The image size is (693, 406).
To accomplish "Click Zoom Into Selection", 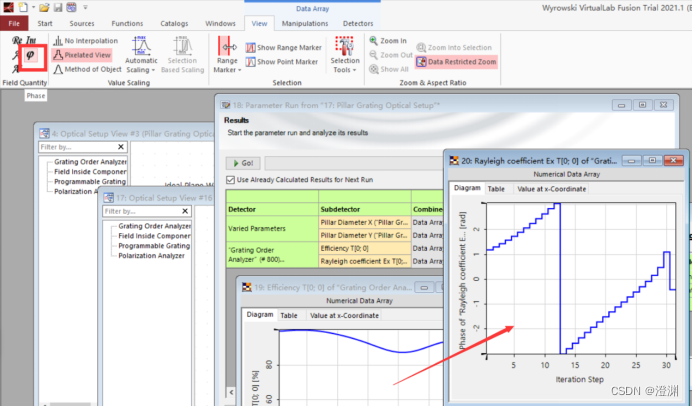I will point(454,48).
